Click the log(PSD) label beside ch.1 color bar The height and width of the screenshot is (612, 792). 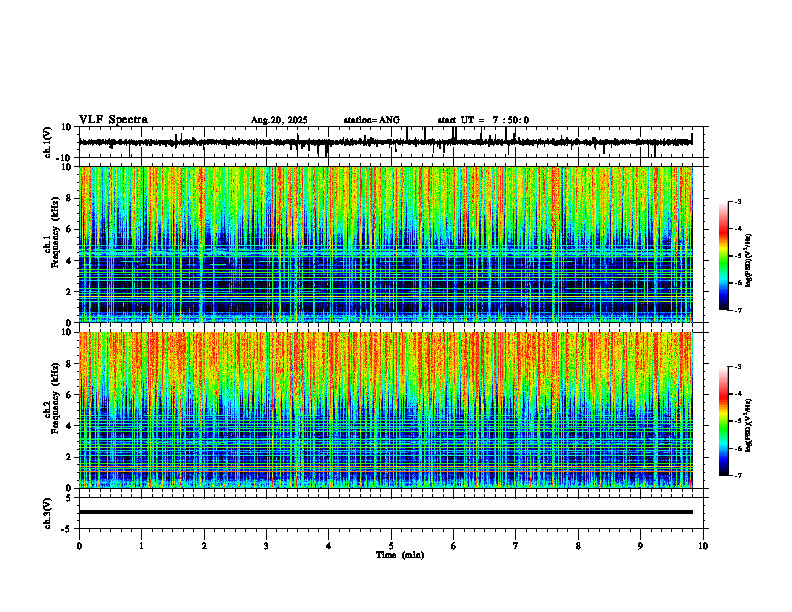tap(749, 261)
